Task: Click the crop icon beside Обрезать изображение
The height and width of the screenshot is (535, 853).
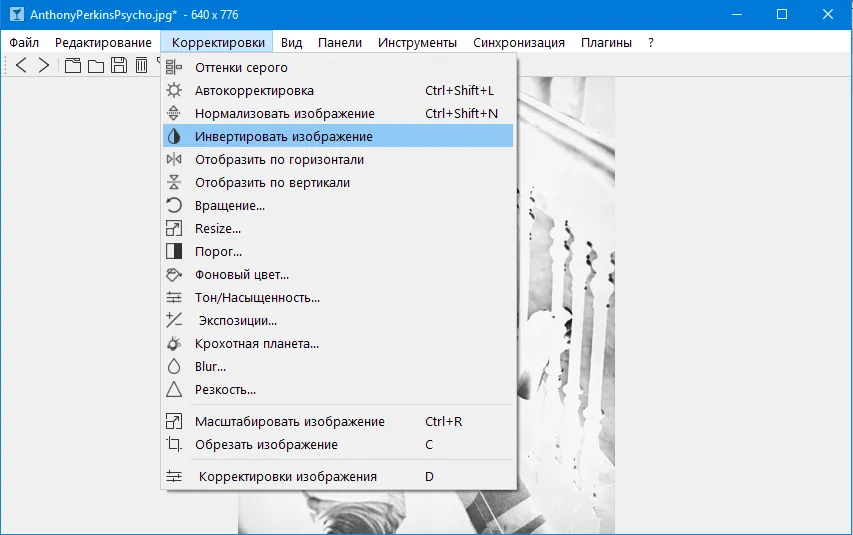Action: click(x=174, y=444)
